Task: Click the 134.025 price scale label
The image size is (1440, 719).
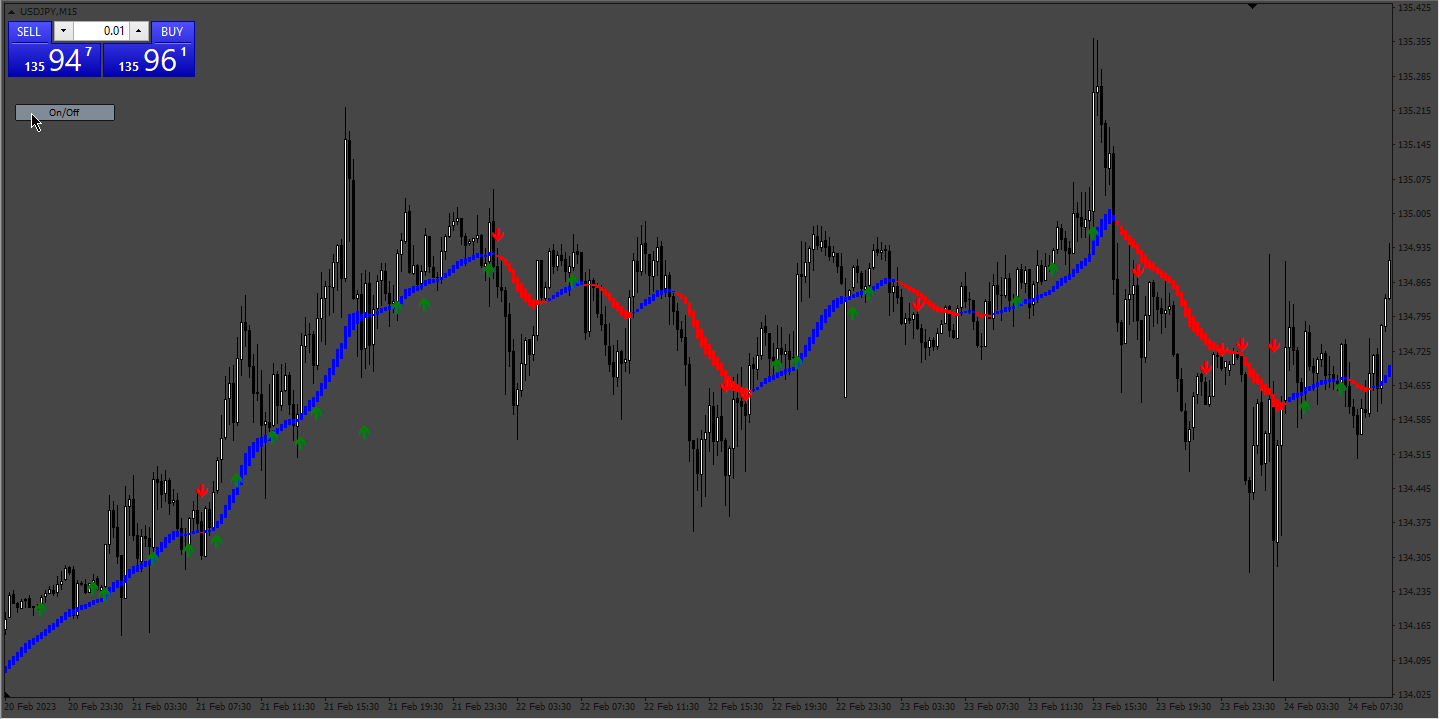Action: tap(1413, 694)
